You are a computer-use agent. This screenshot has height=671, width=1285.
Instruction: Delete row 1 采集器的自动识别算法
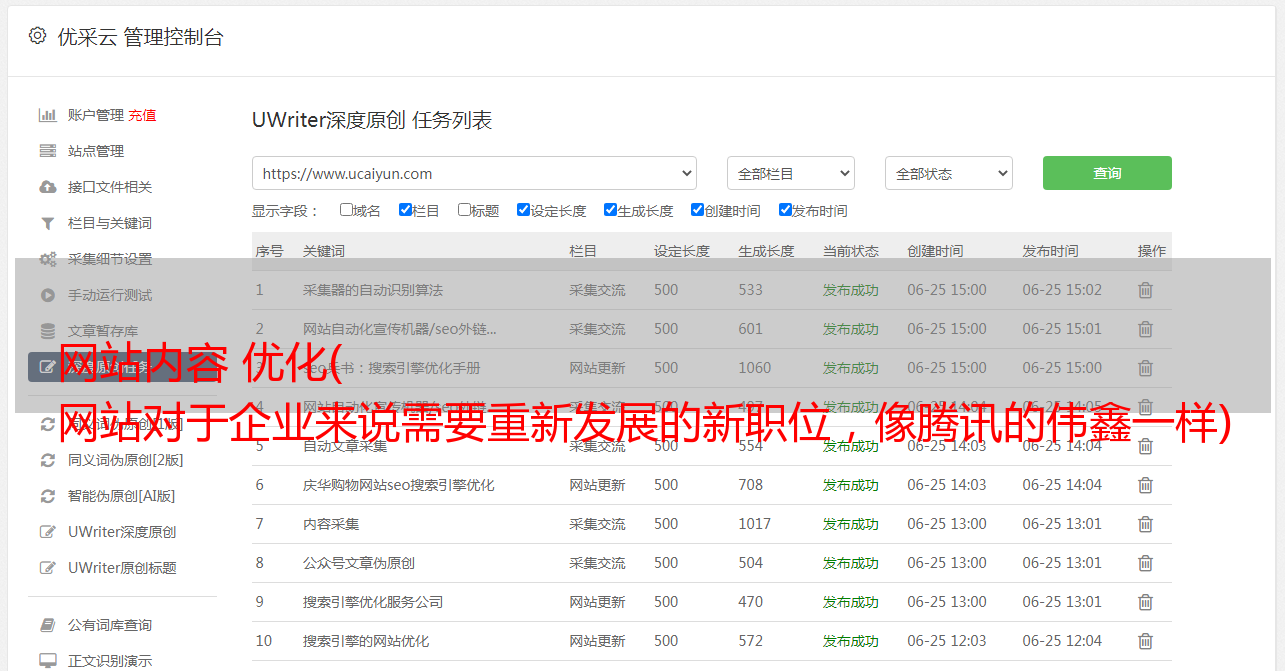[1145, 290]
